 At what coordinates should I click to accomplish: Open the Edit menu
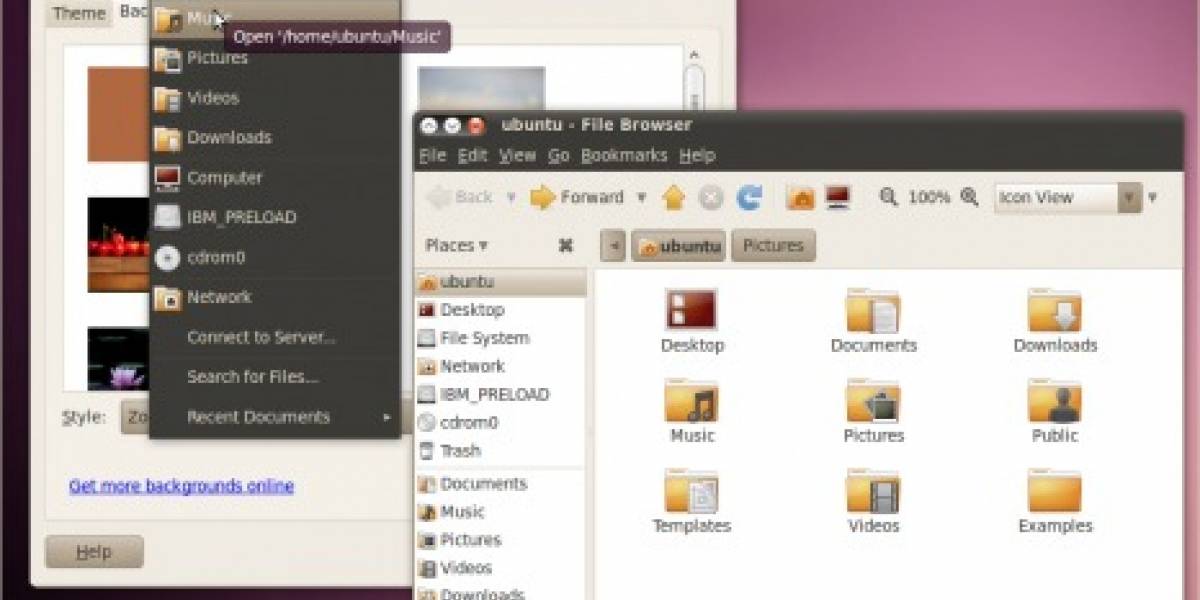[473, 155]
